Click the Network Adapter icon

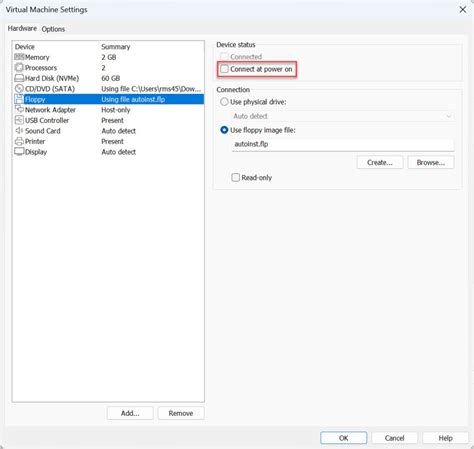tap(19, 109)
